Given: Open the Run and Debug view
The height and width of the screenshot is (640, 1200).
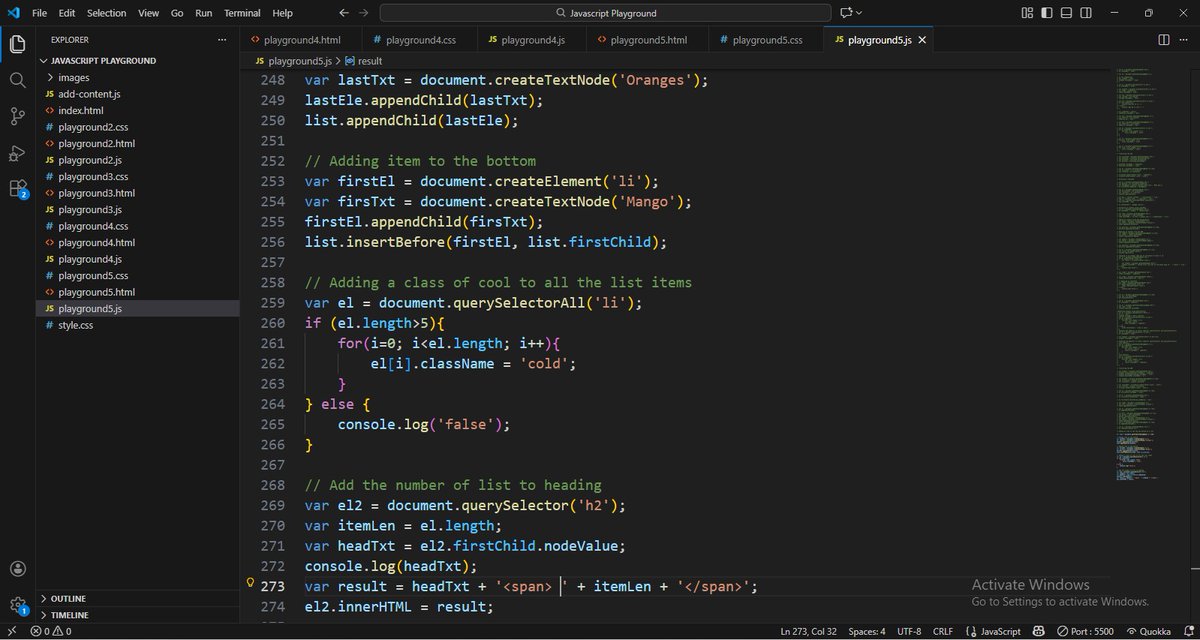Looking at the screenshot, I should point(17,152).
